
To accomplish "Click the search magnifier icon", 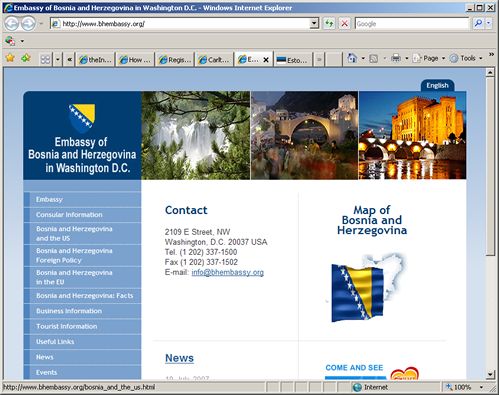I will (478, 23).
